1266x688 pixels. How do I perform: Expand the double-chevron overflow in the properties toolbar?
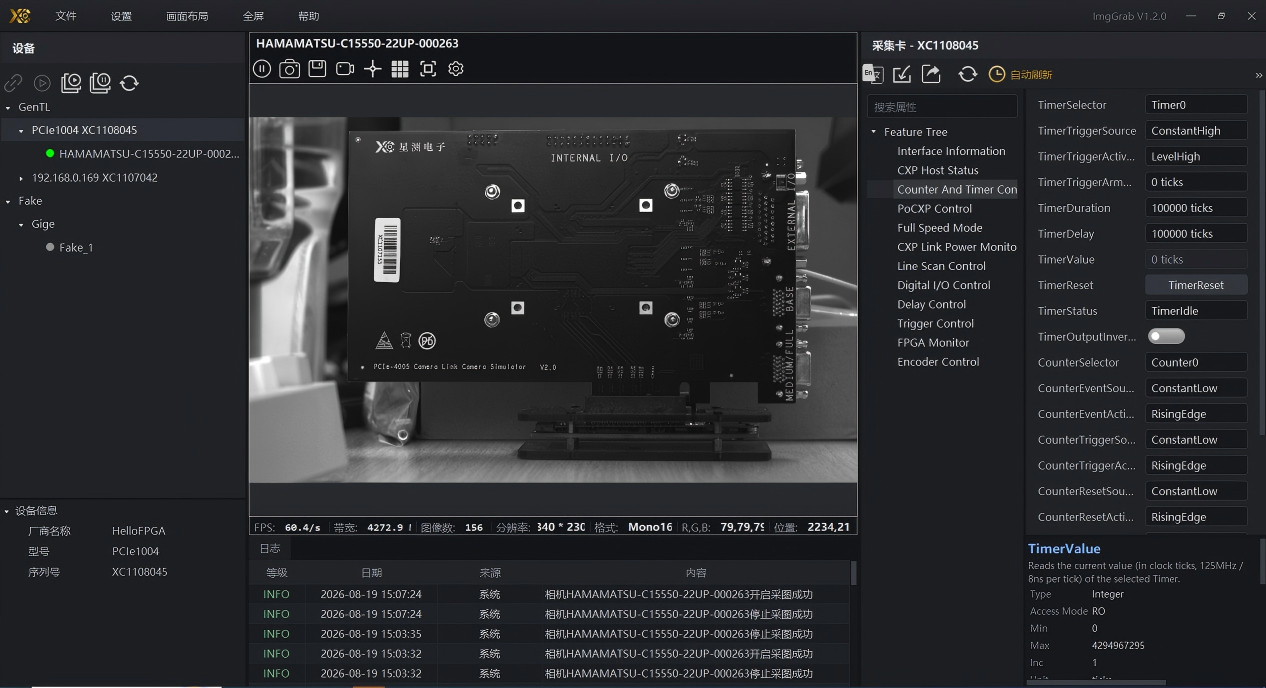click(x=1258, y=75)
